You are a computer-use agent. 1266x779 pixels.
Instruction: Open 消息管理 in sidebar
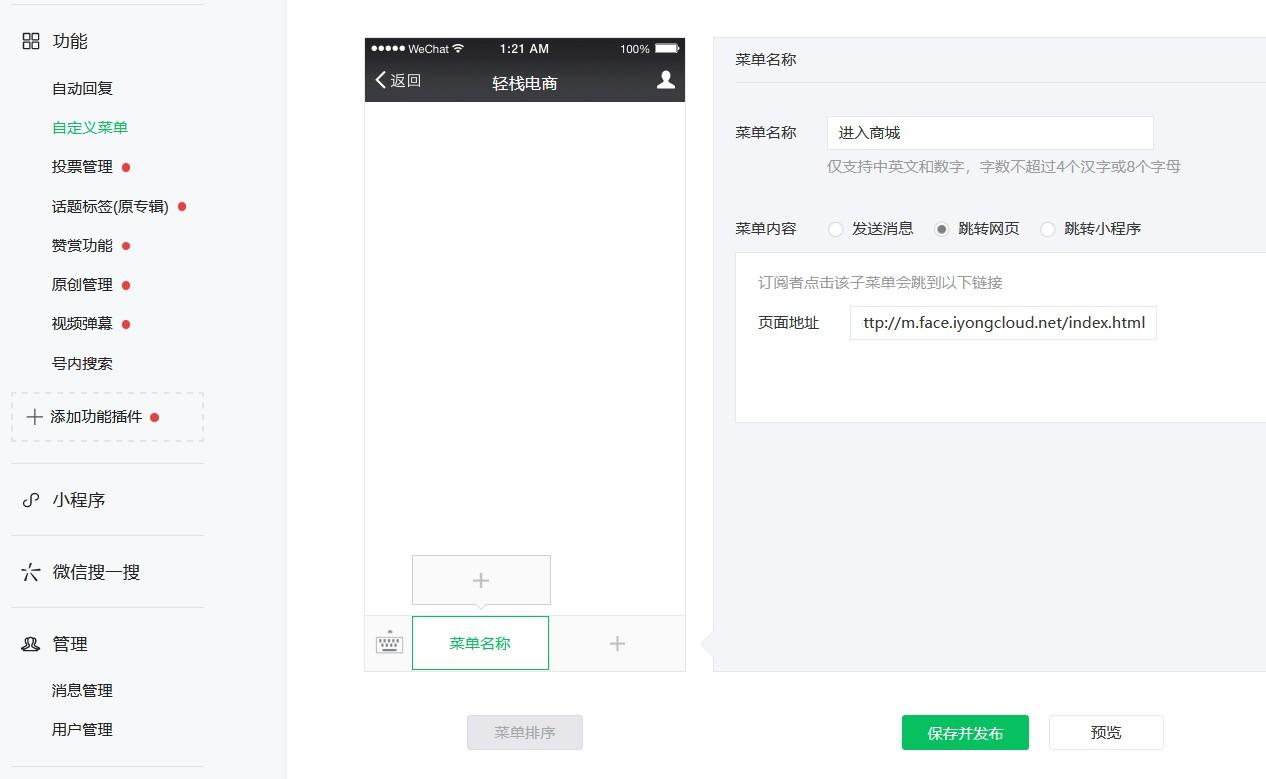click(82, 690)
